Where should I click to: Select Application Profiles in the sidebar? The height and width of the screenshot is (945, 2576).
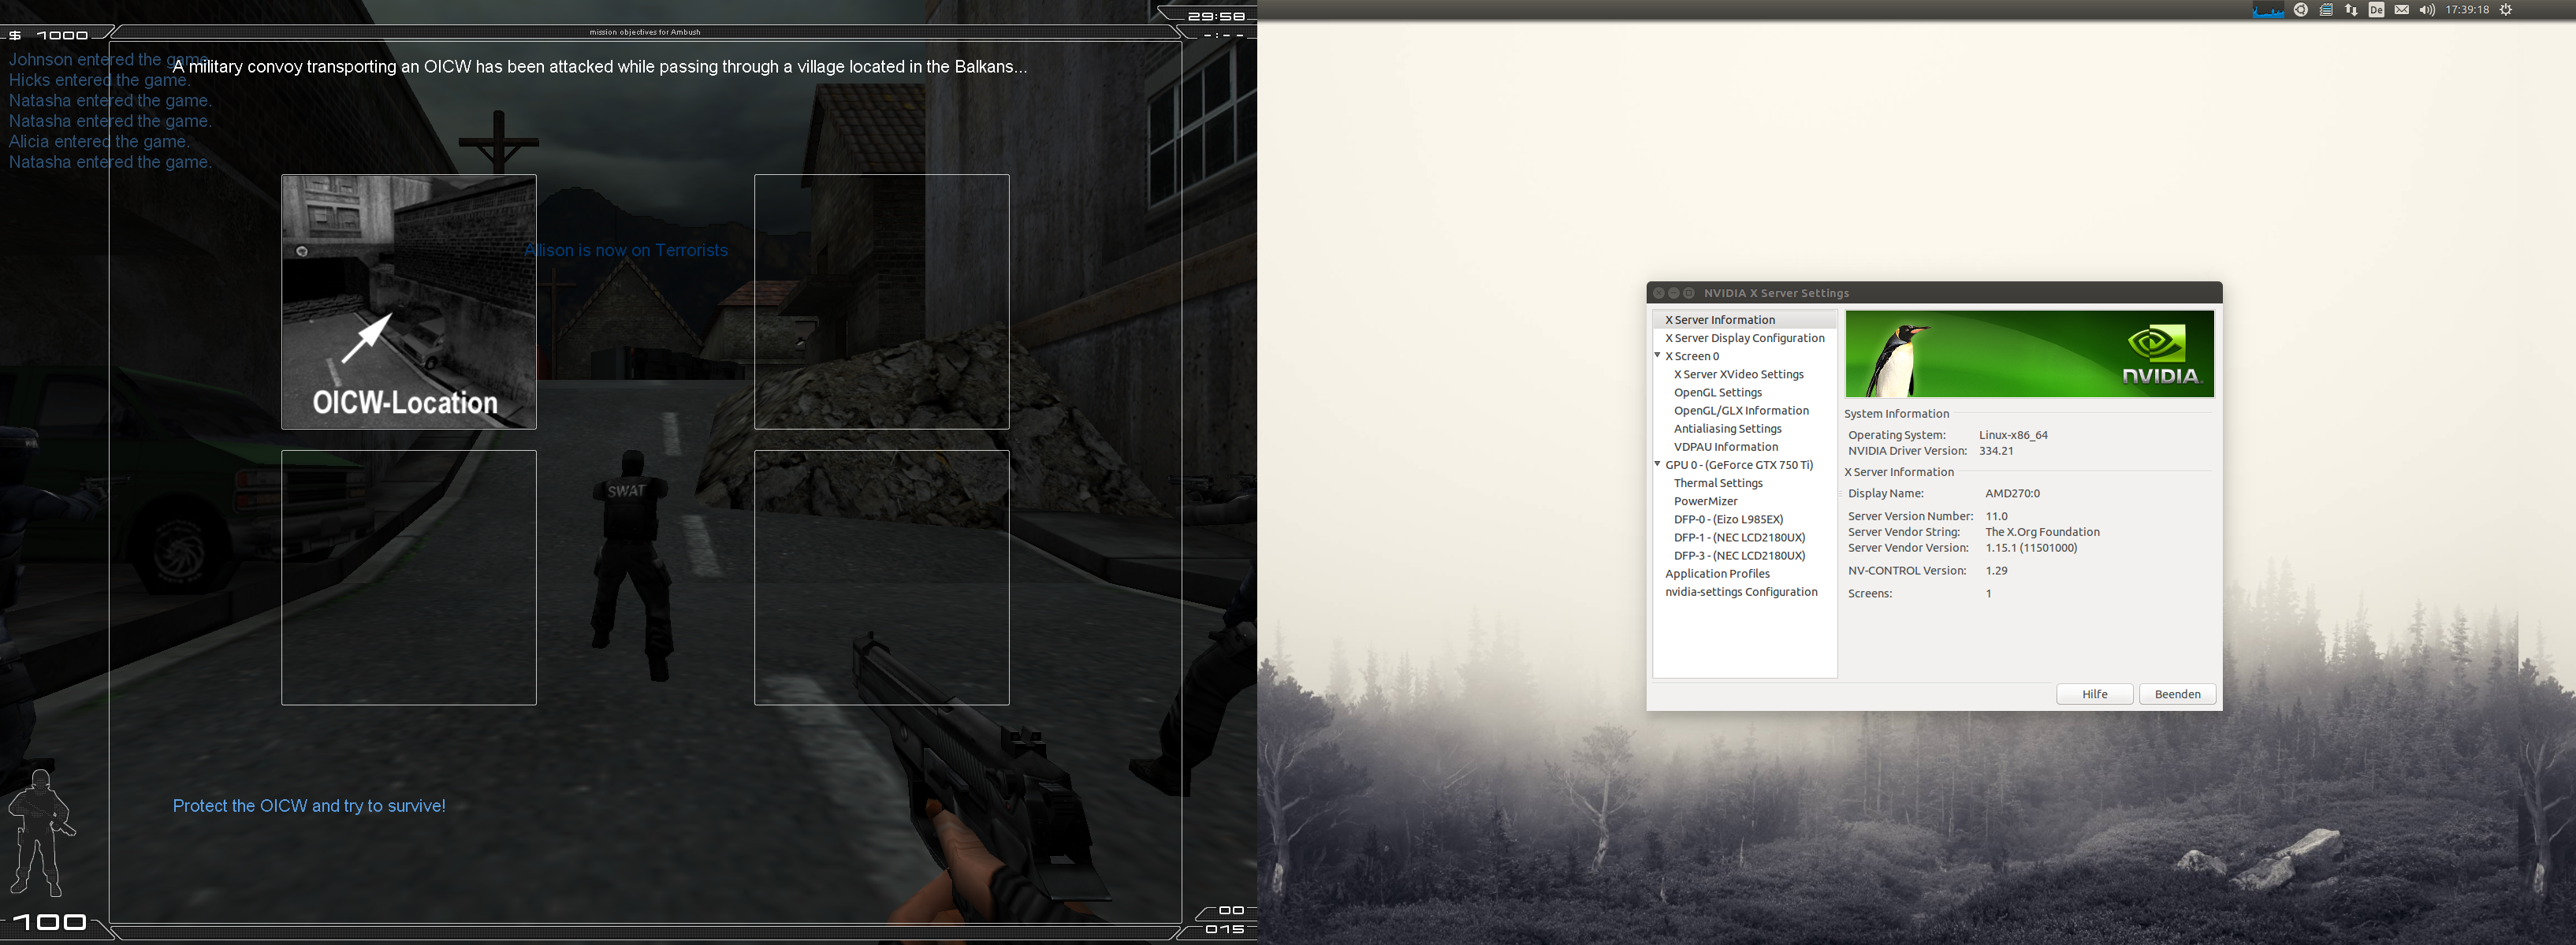pos(1717,573)
